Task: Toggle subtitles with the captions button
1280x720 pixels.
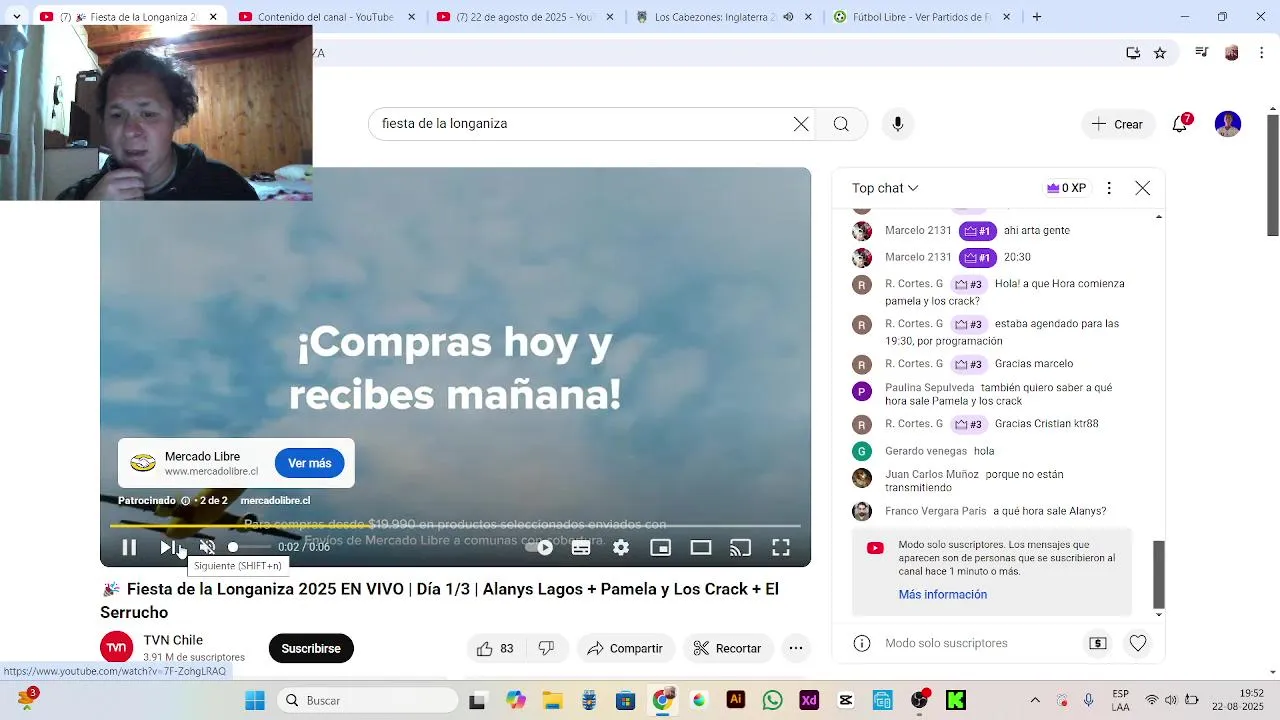Action: pos(581,547)
